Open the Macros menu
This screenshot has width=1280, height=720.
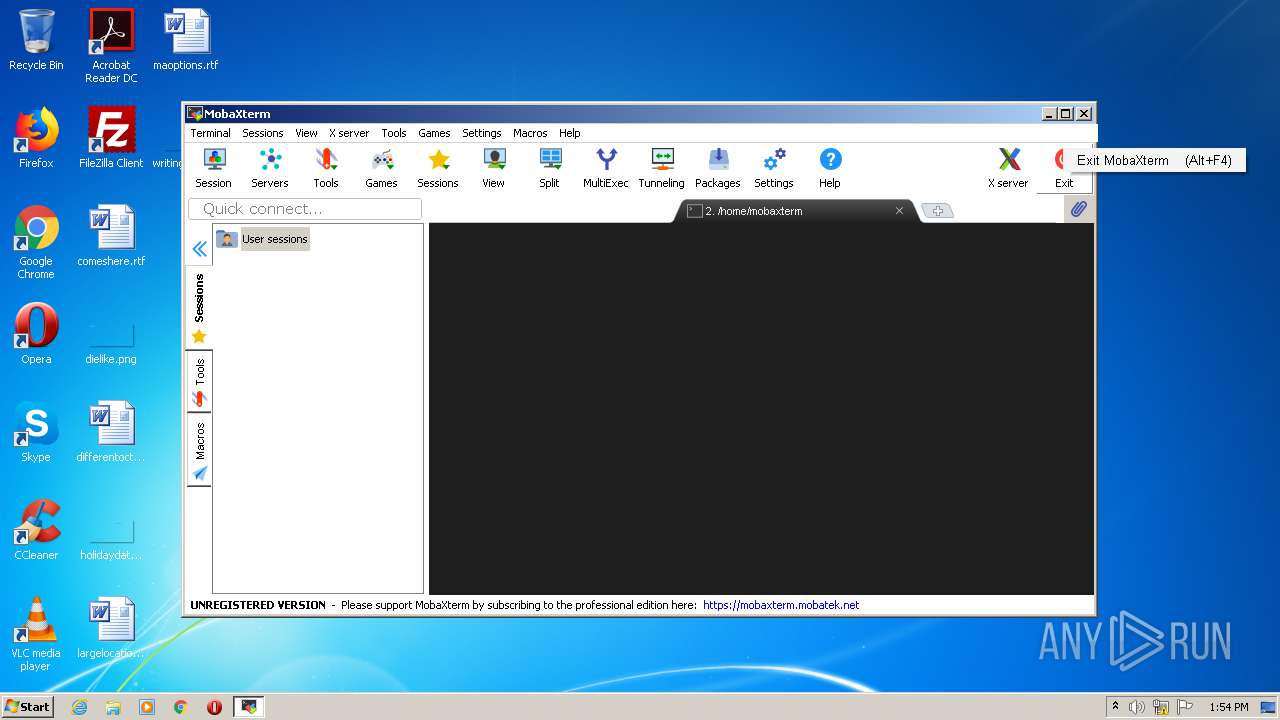530,133
